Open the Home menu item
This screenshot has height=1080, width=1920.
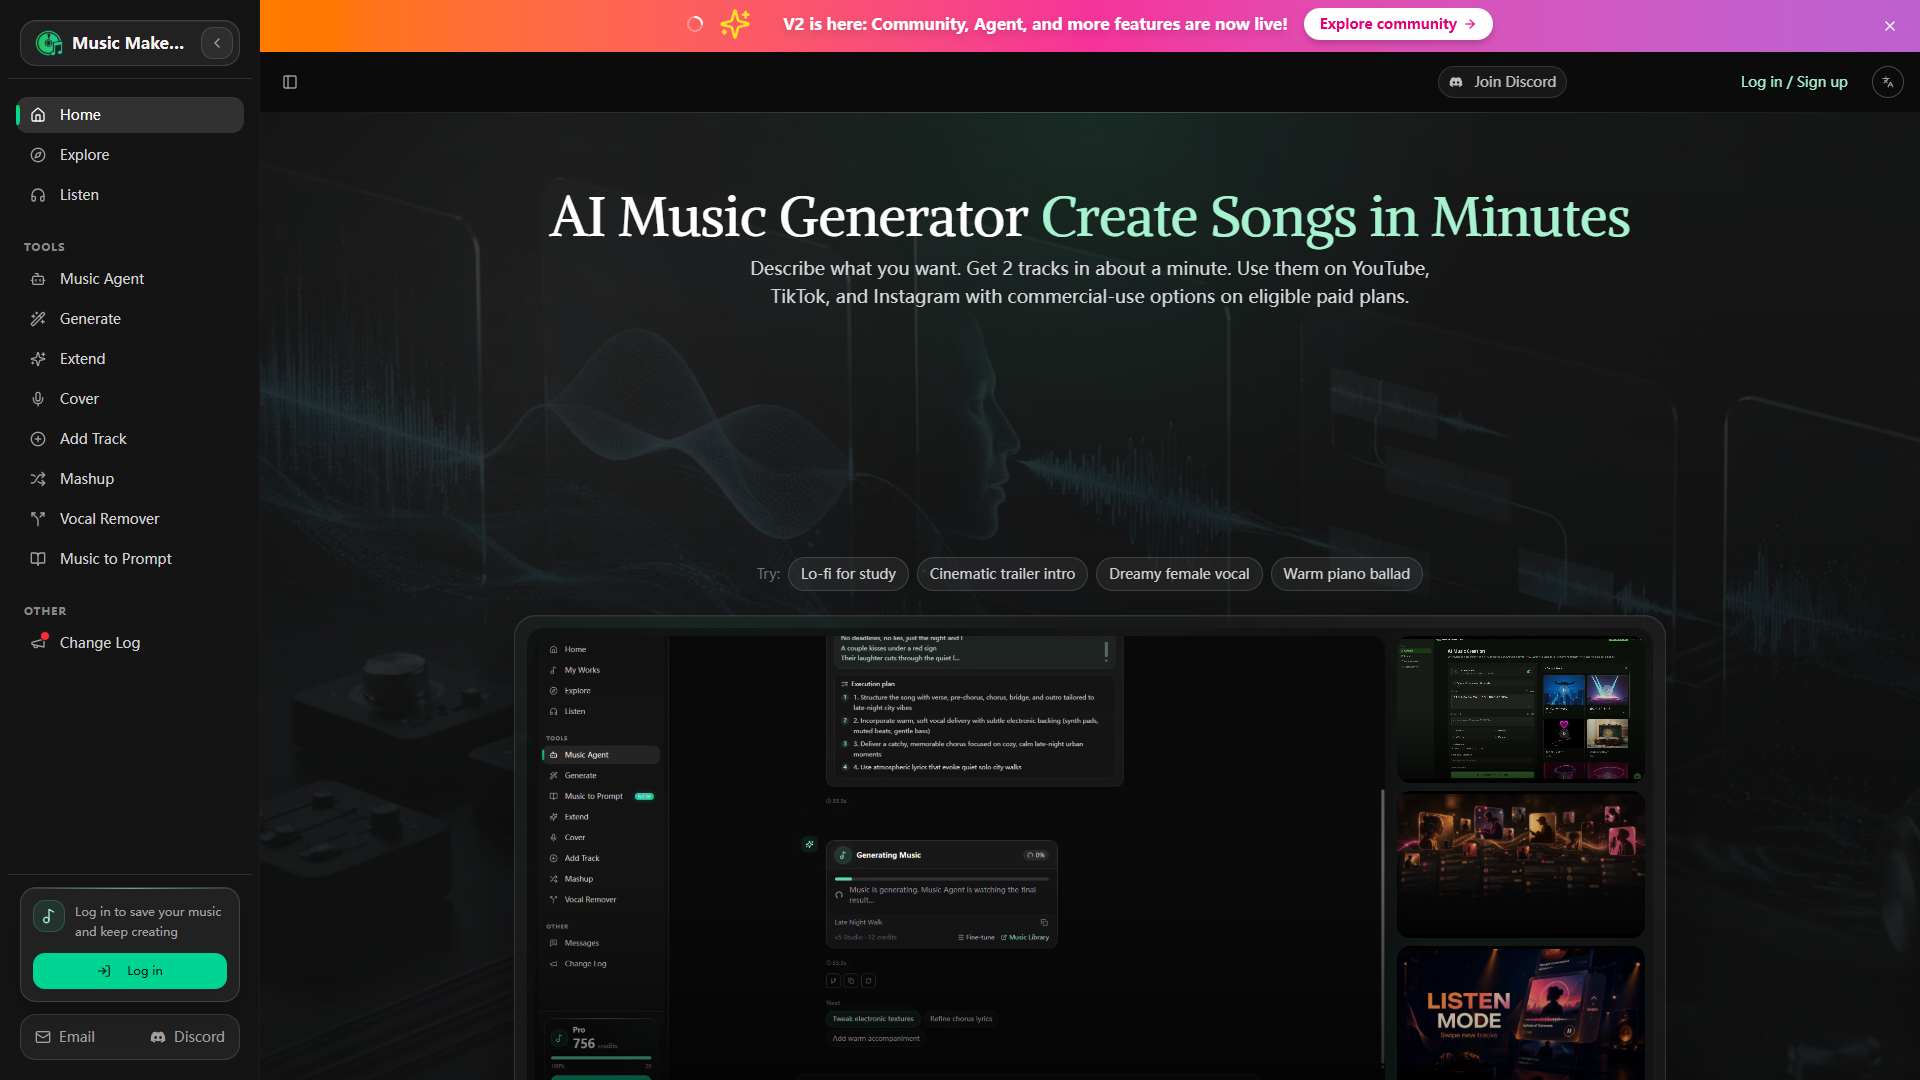click(130, 115)
